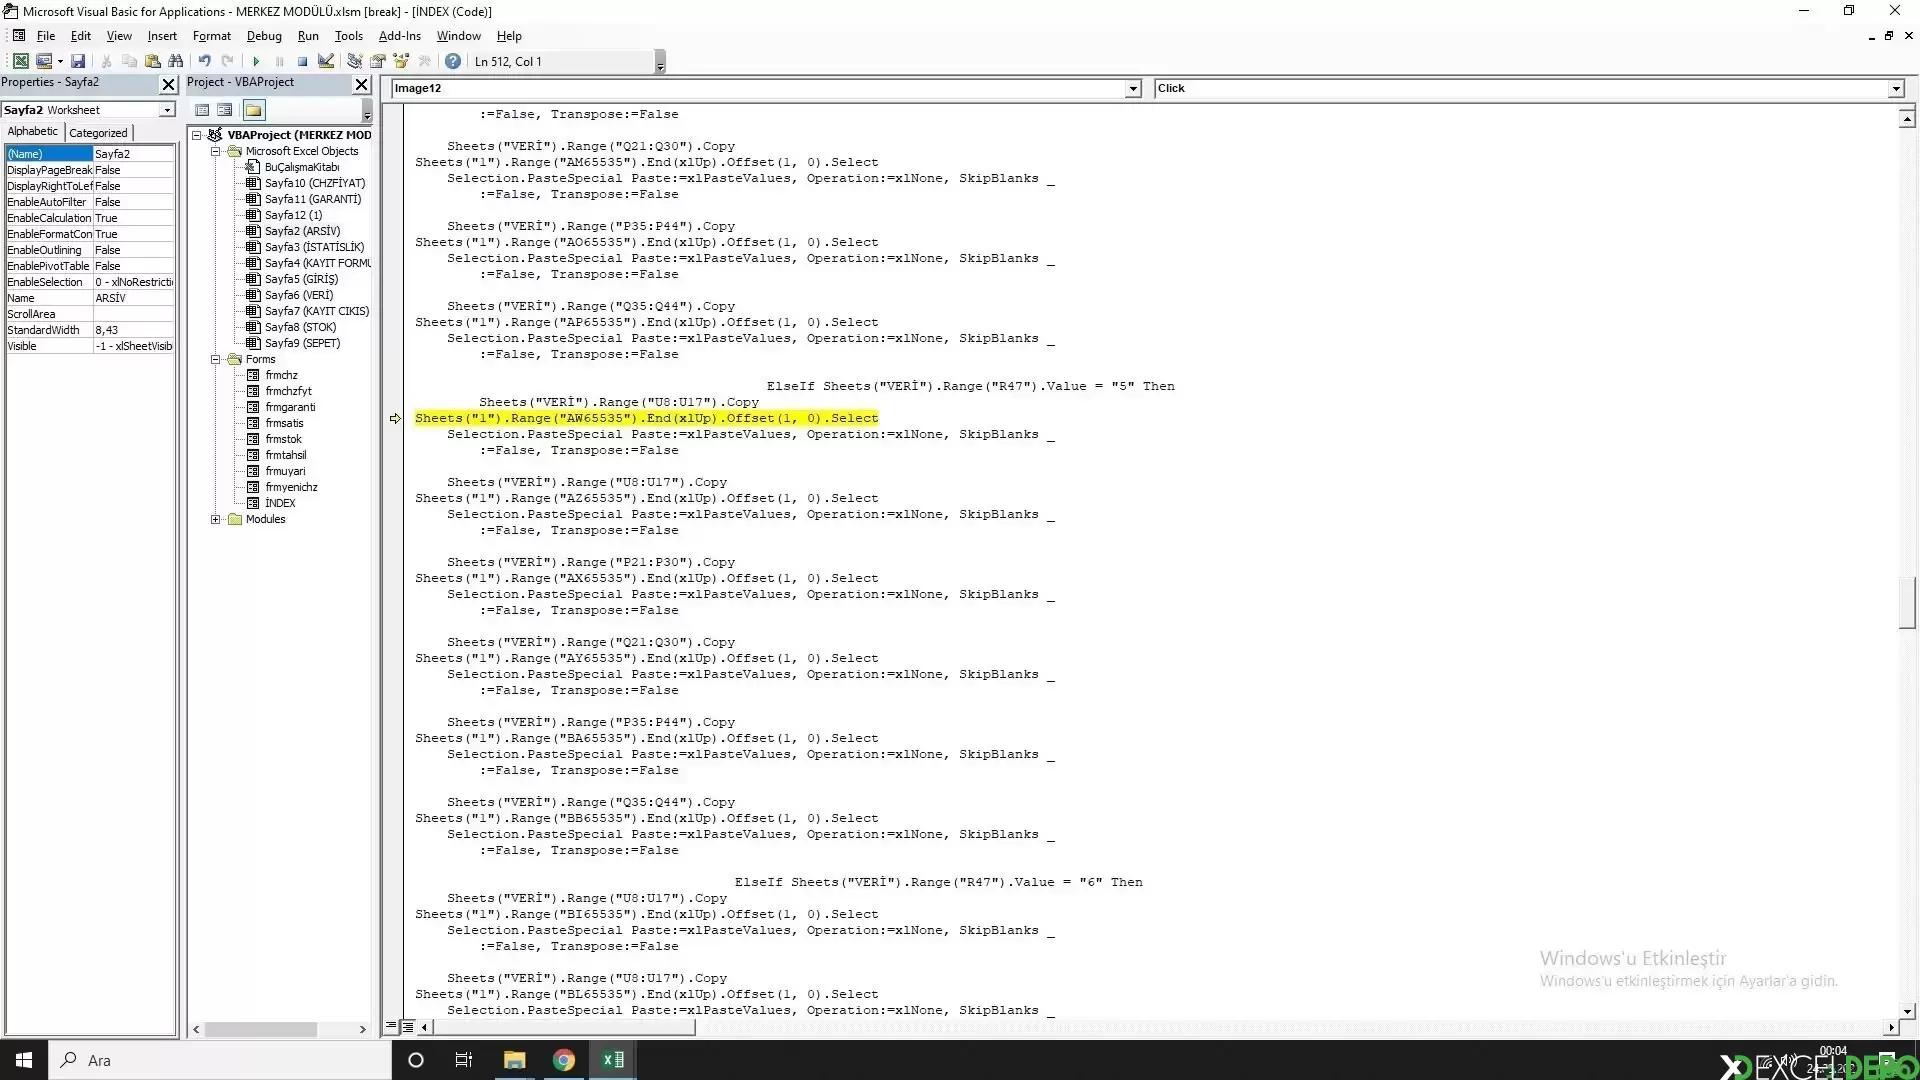Select BuÇalışmaKitabı in project tree
Image resolution: width=1920 pixels, height=1080 pixels.
point(302,167)
